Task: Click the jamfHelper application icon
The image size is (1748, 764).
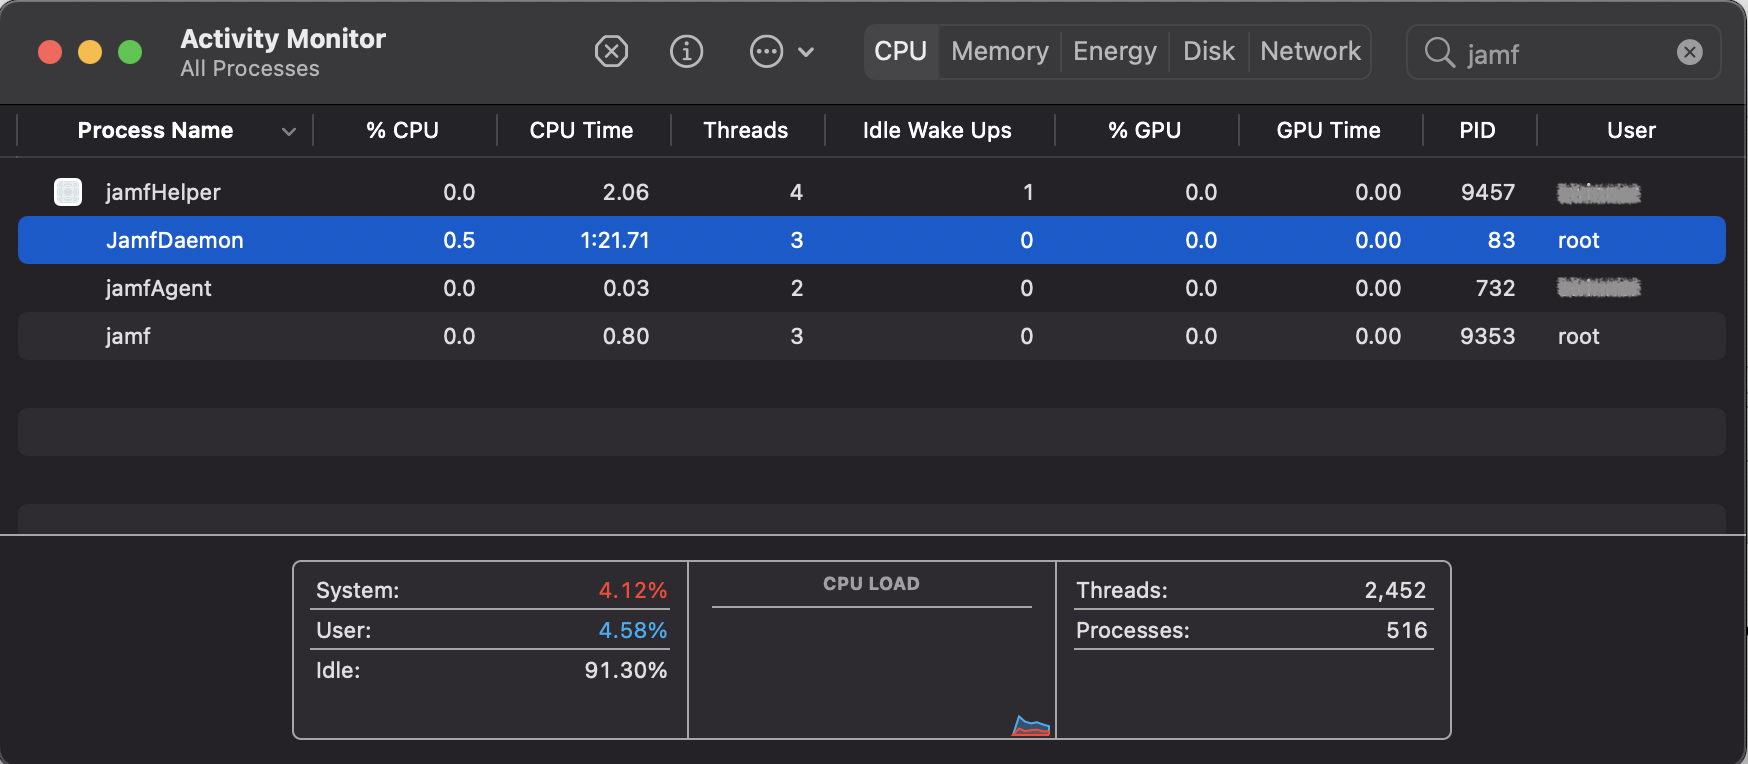Action: pyautogui.click(x=68, y=192)
